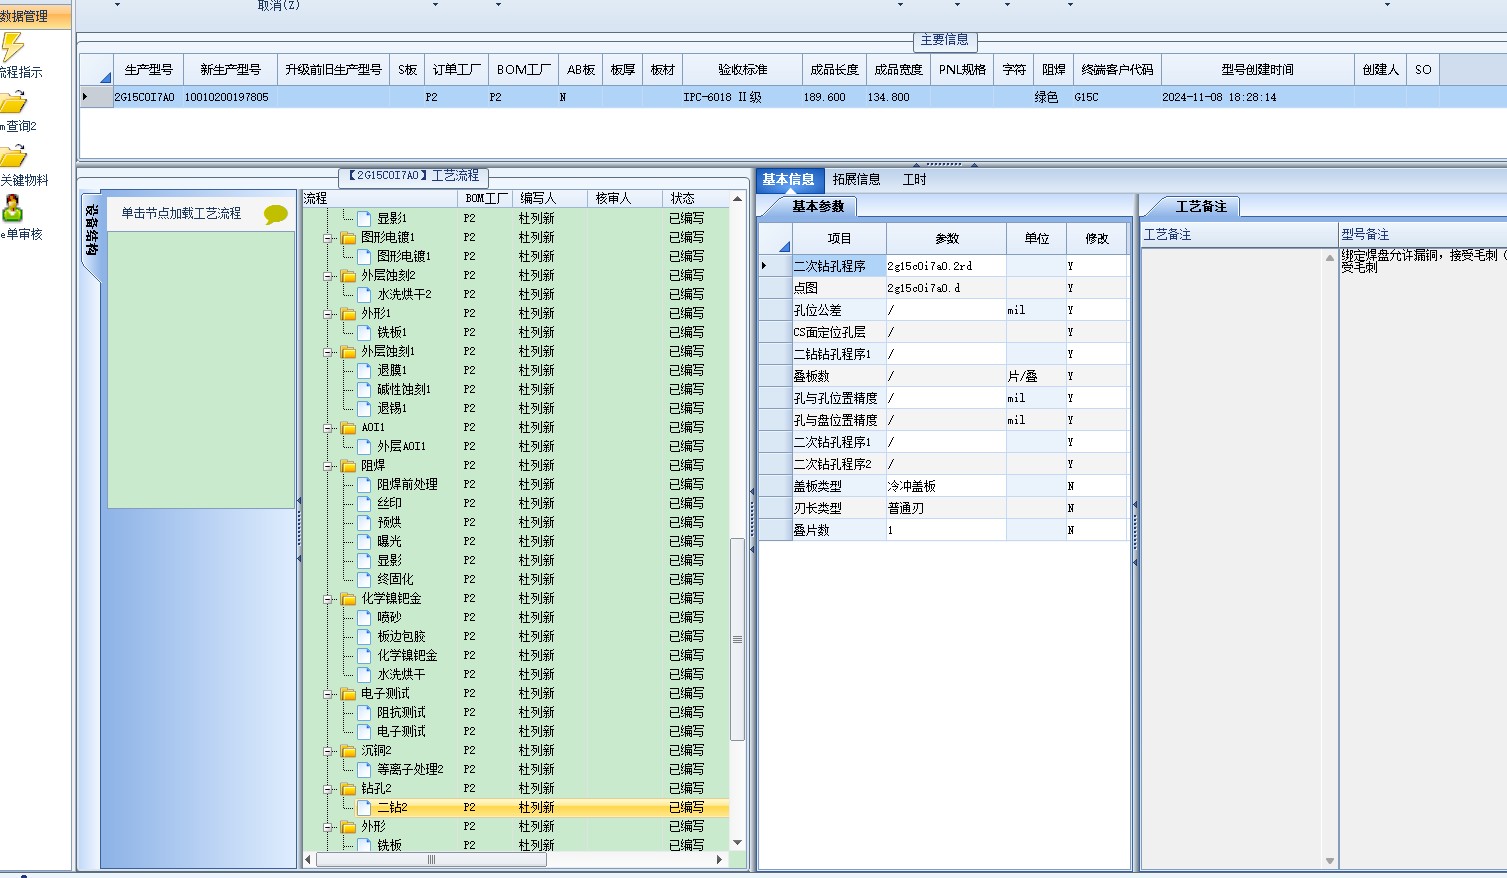Image resolution: width=1507 pixels, height=878 pixels.
Task: Edit the 盖板类型 value 冷冲盖板
Action: point(946,486)
